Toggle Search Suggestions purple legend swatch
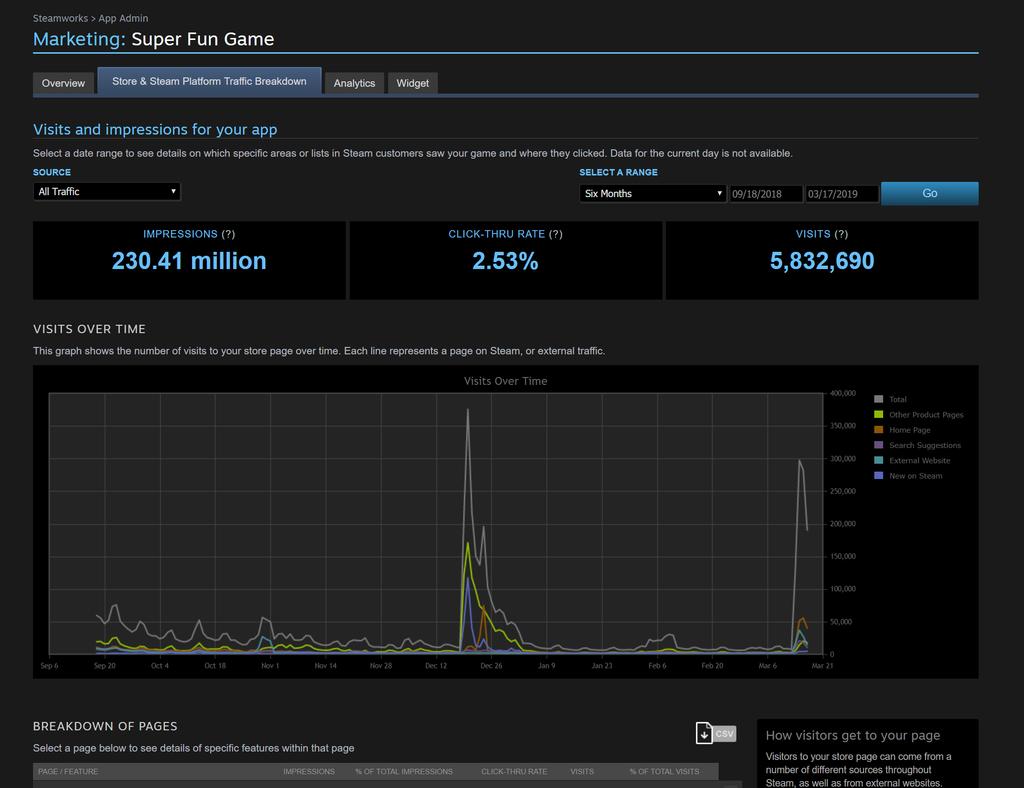Image resolution: width=1024 pixels, height=788 pixels. (878, 445)
